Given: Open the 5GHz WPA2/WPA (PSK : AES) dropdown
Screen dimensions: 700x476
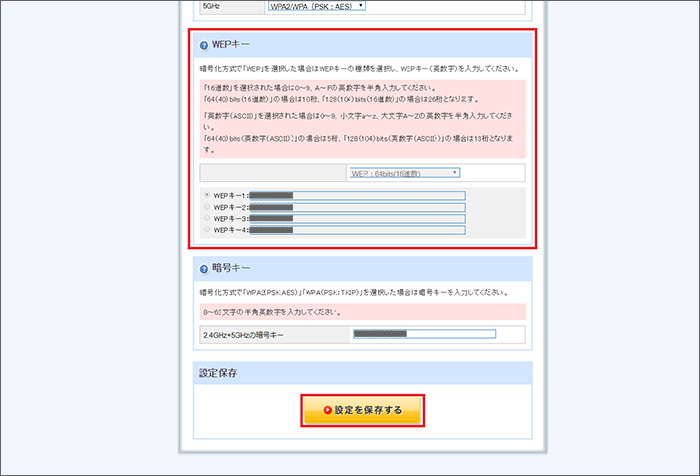Looking at the screenshot, I should tap(317, 6).
